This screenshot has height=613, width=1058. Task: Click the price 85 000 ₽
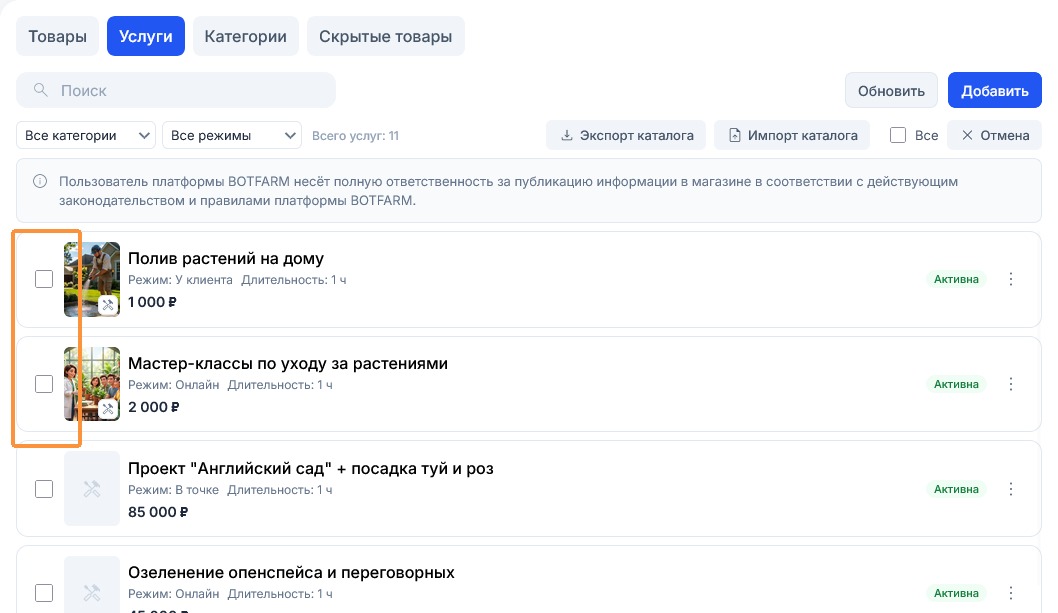158,512
